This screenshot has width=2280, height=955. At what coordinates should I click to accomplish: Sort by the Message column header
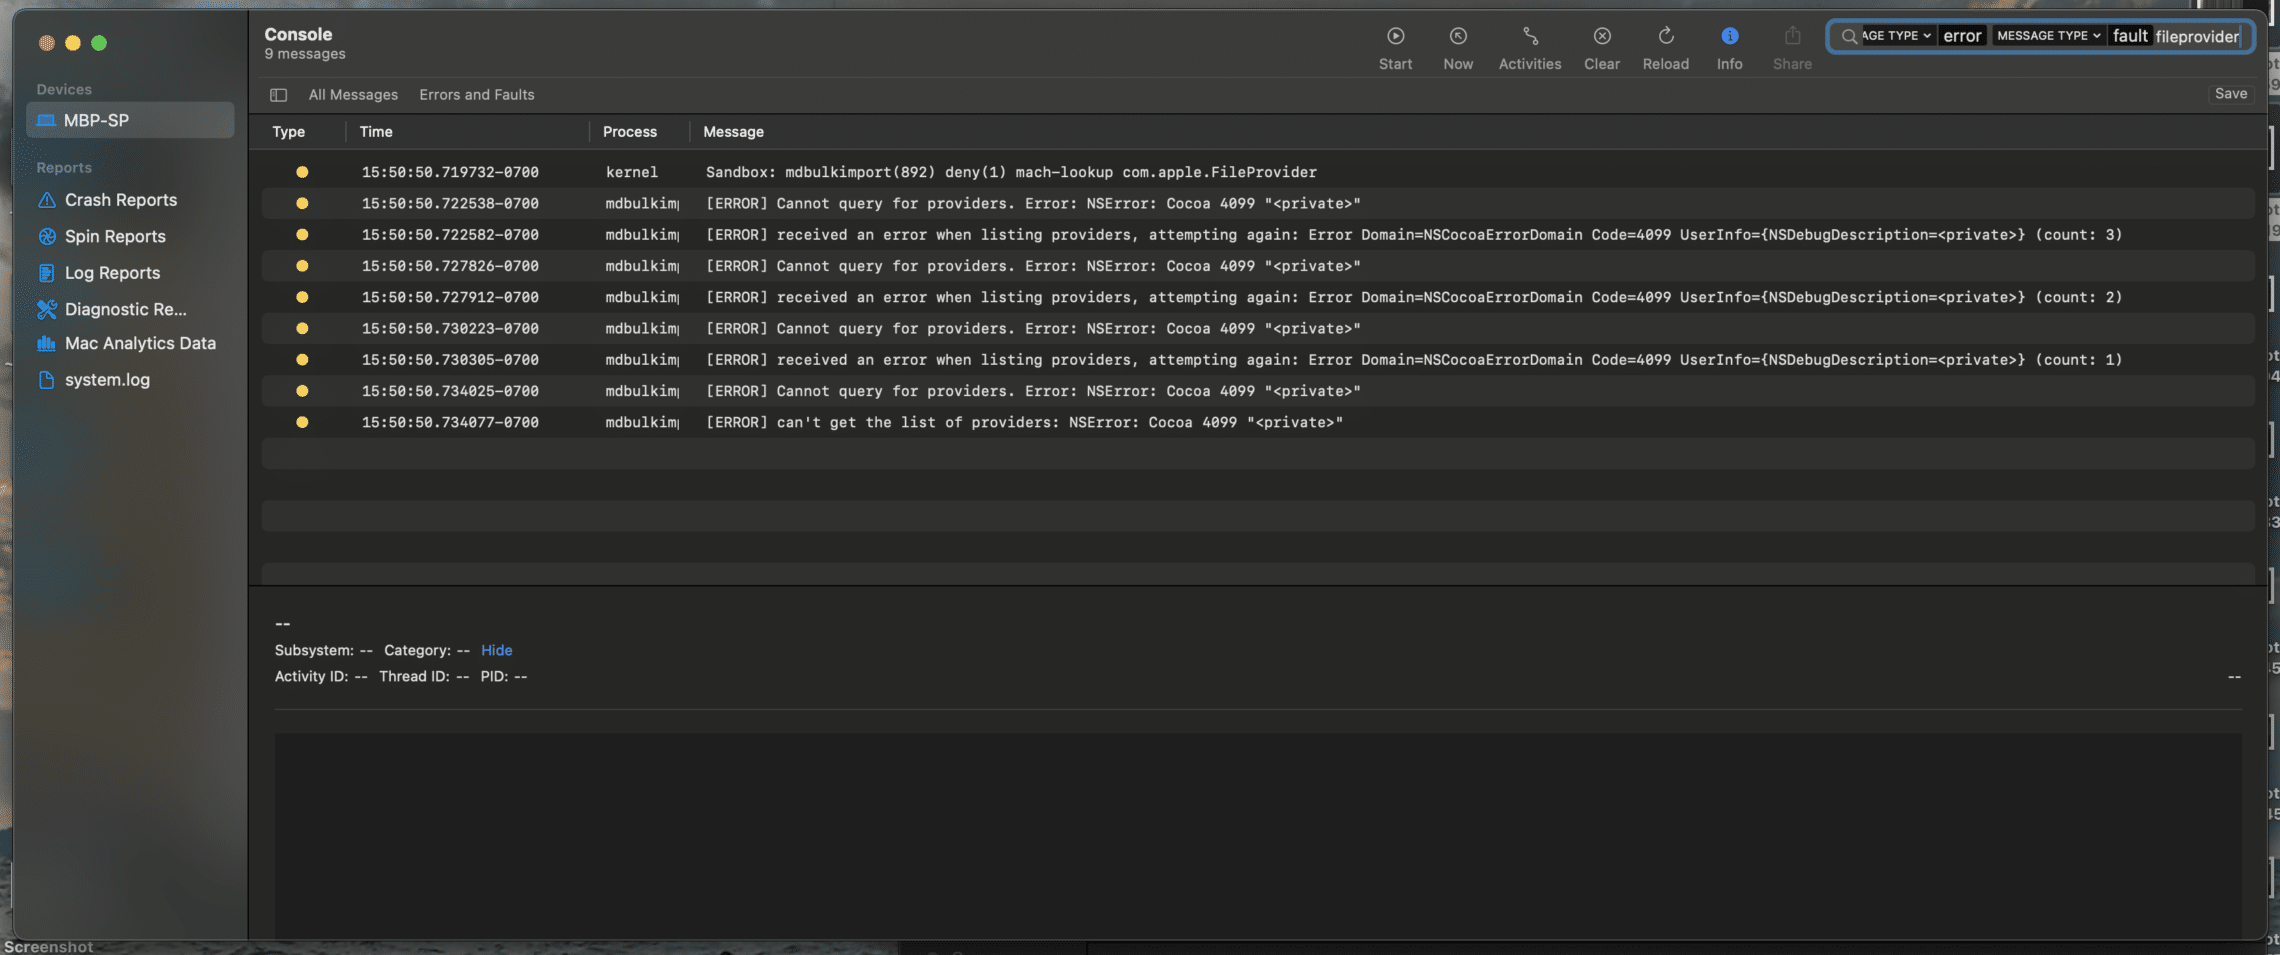tap(733, 132)
